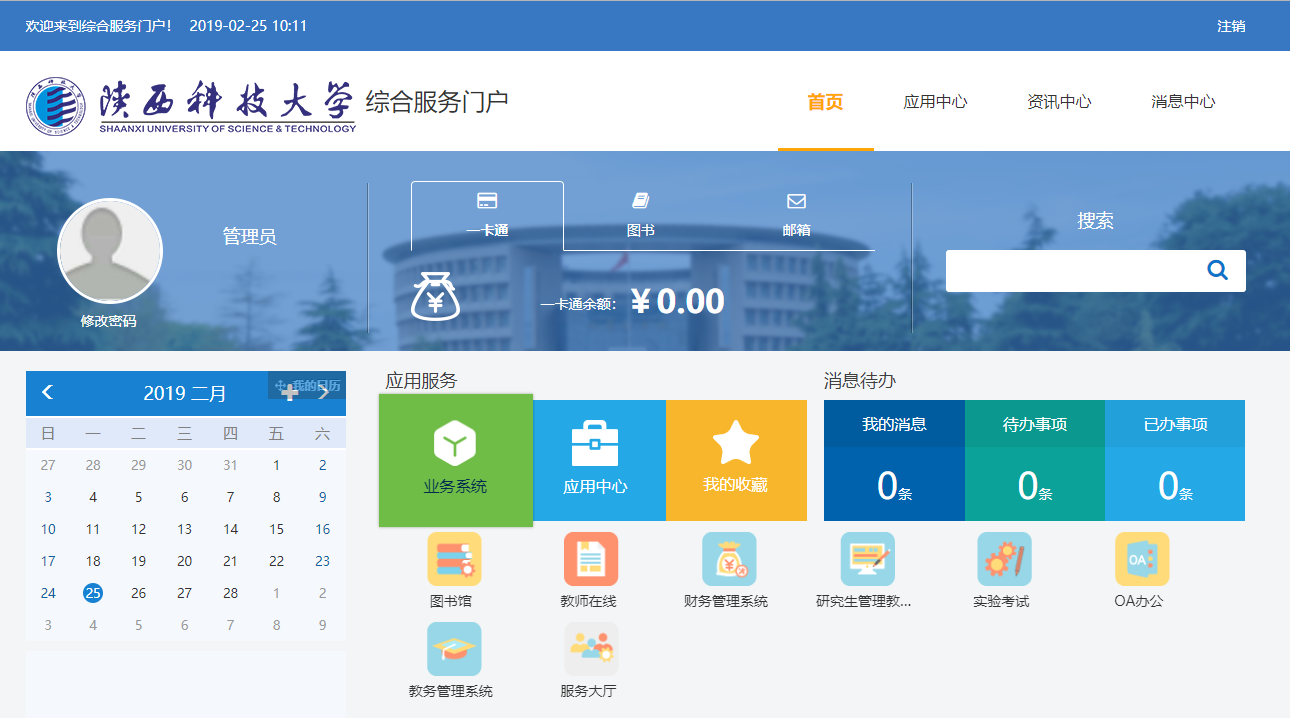Click inside the search input field

[1070, 271]
